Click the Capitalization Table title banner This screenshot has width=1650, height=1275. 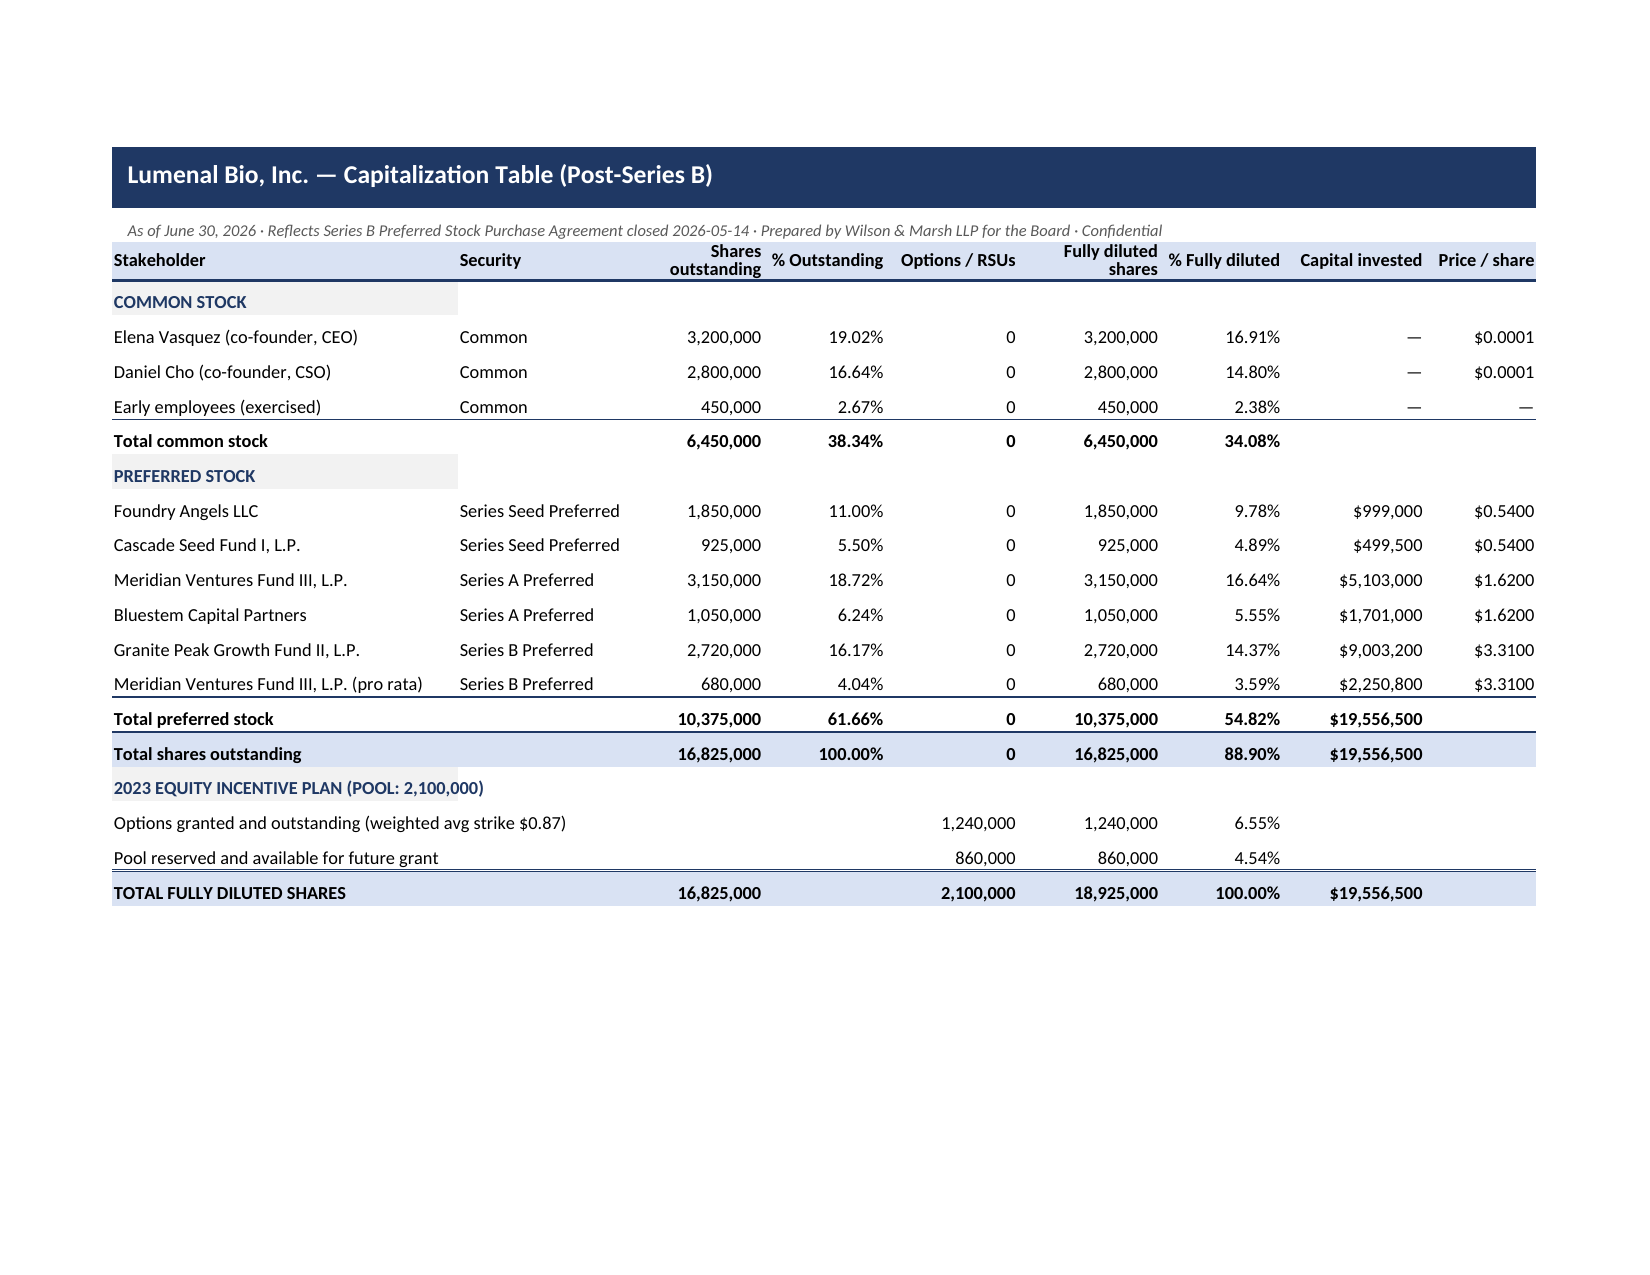click(824, 177)
